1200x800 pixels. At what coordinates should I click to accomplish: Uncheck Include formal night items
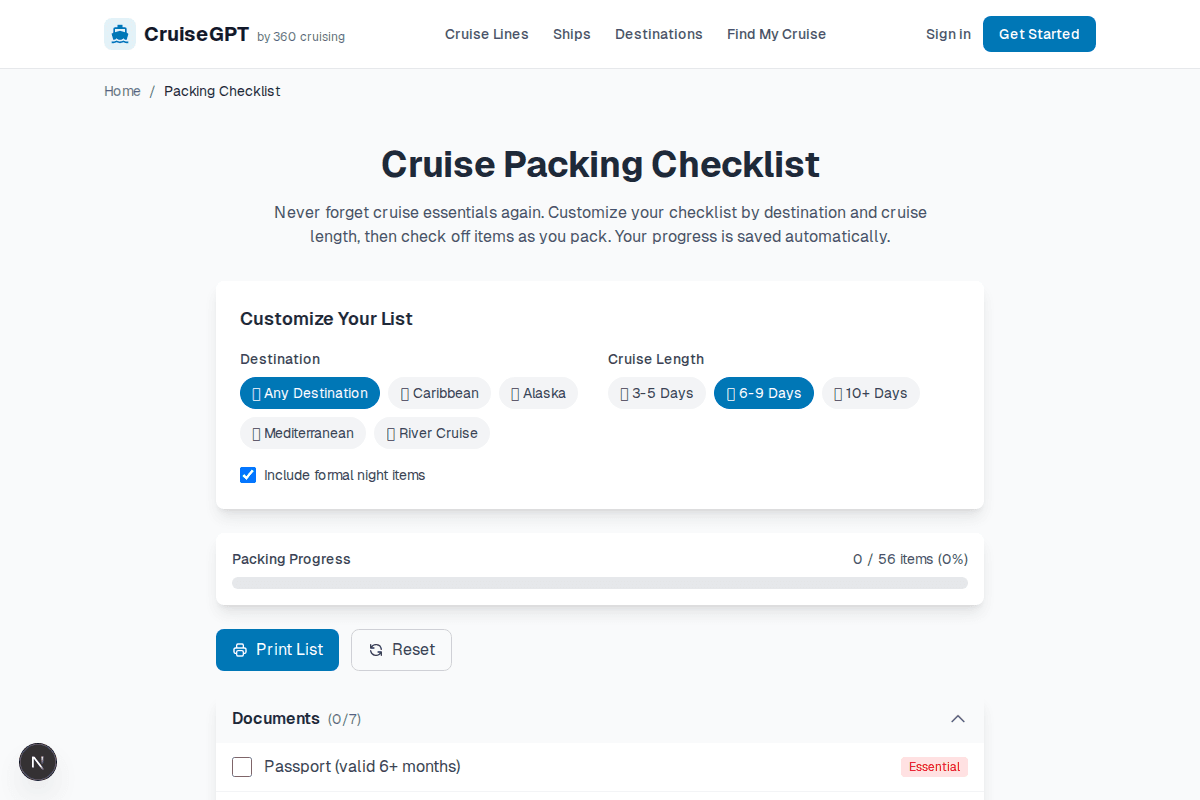click(248, 475)
